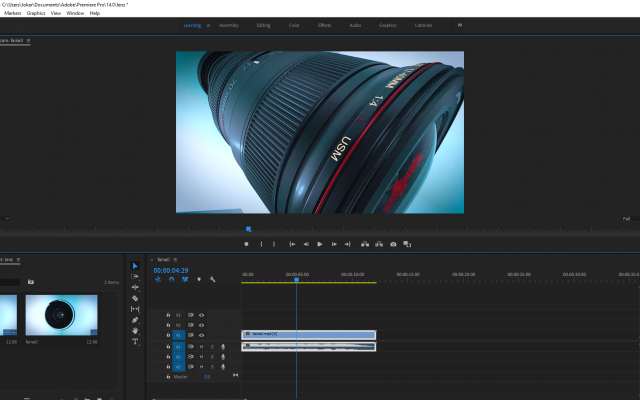Toggle sync lock on A1 track
This screenshot has height=400, width=640.
coord(191,347)
